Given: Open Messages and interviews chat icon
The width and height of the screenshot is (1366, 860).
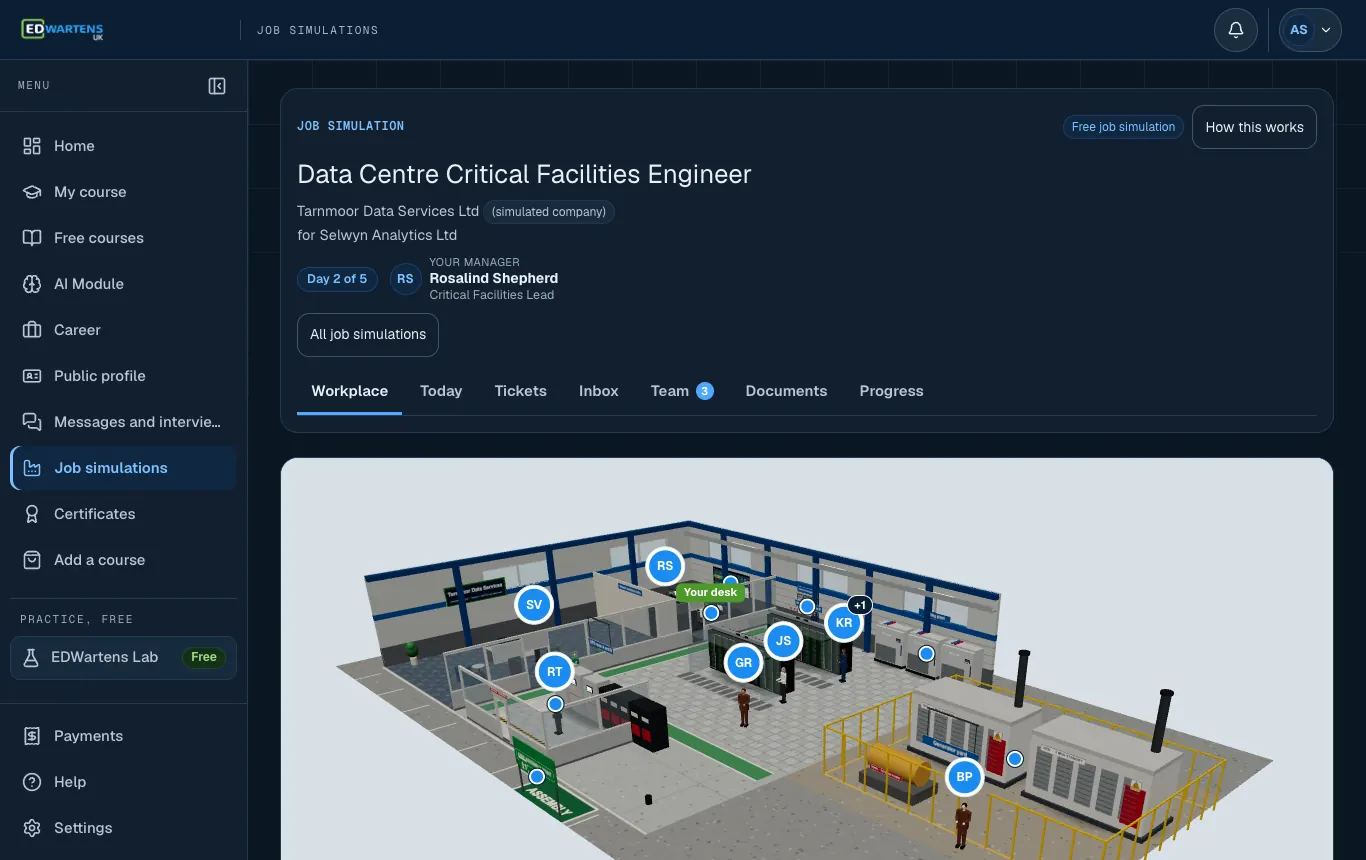Looking at the screenshot, I should click(32, 422).
